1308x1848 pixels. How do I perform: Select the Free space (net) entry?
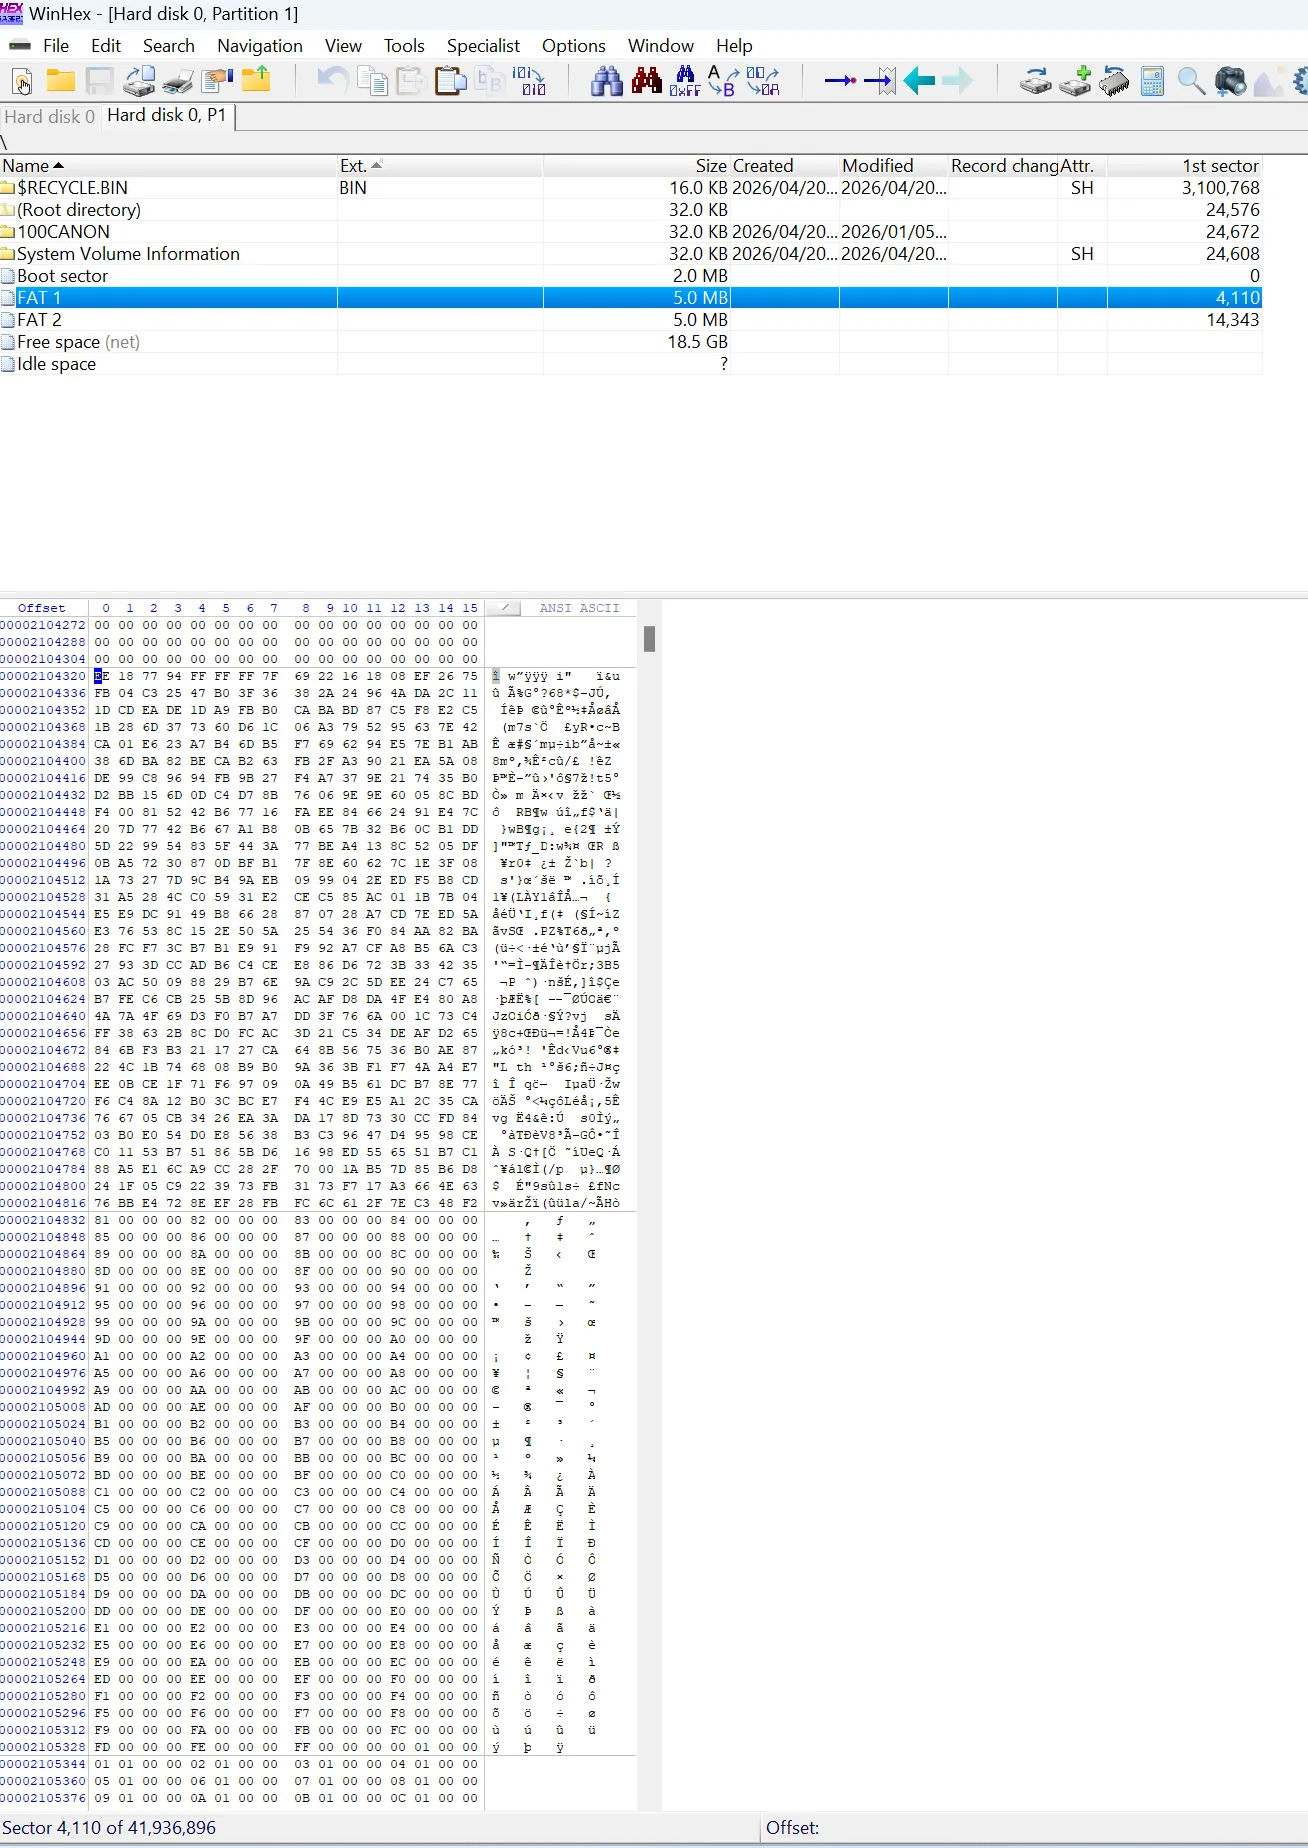[631, 342]
